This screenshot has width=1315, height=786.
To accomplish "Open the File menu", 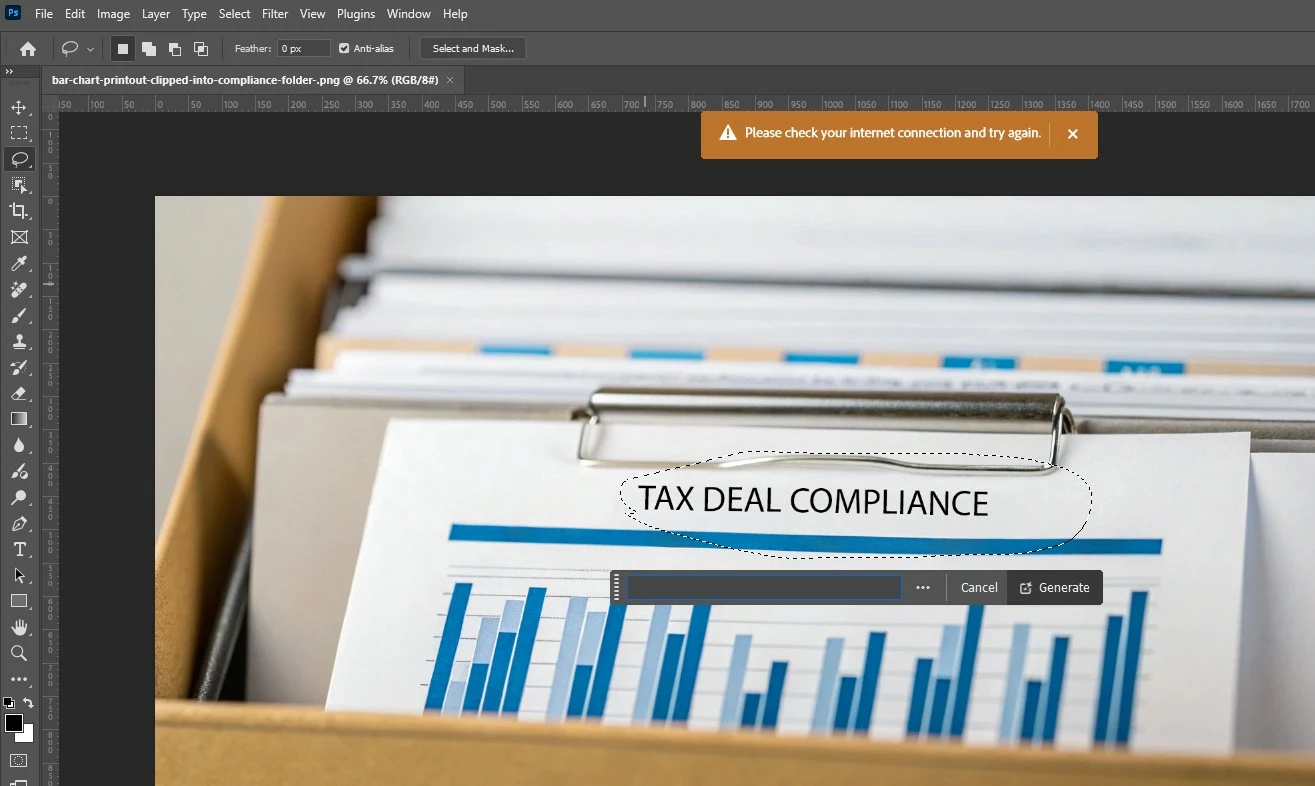I will point(45,14).
